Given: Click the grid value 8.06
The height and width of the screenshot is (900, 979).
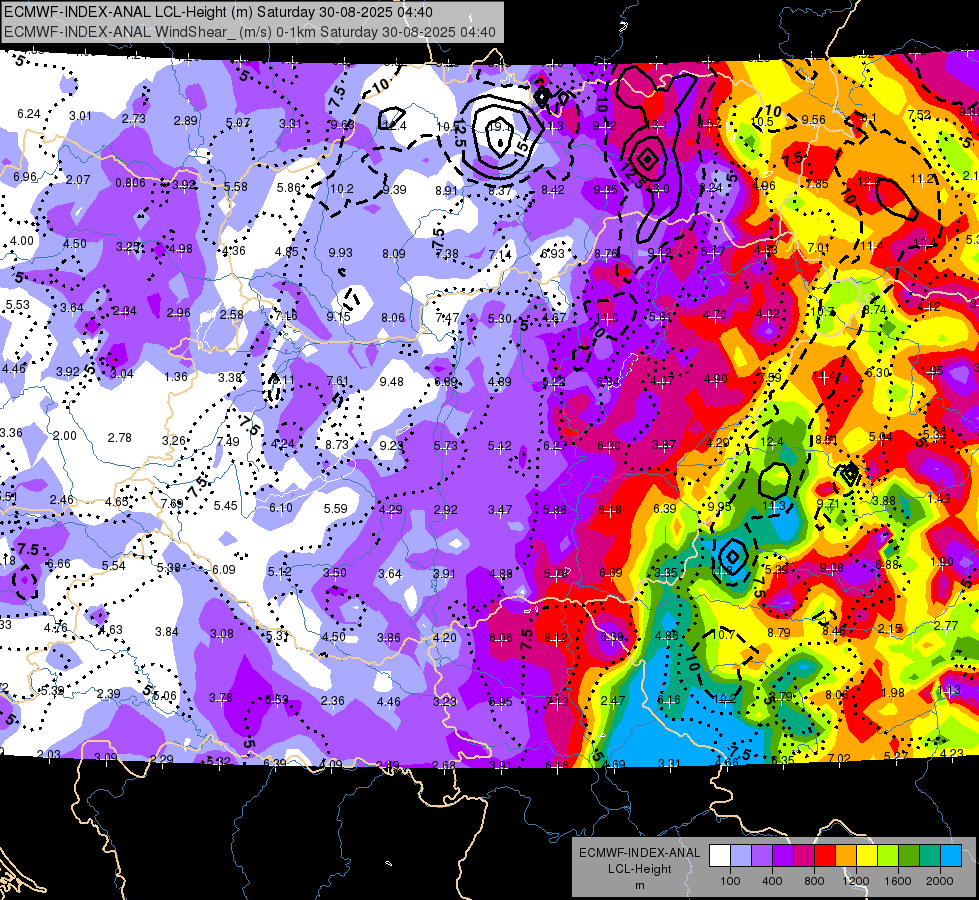Looking at the screenshot, I should tap(393, 318).
